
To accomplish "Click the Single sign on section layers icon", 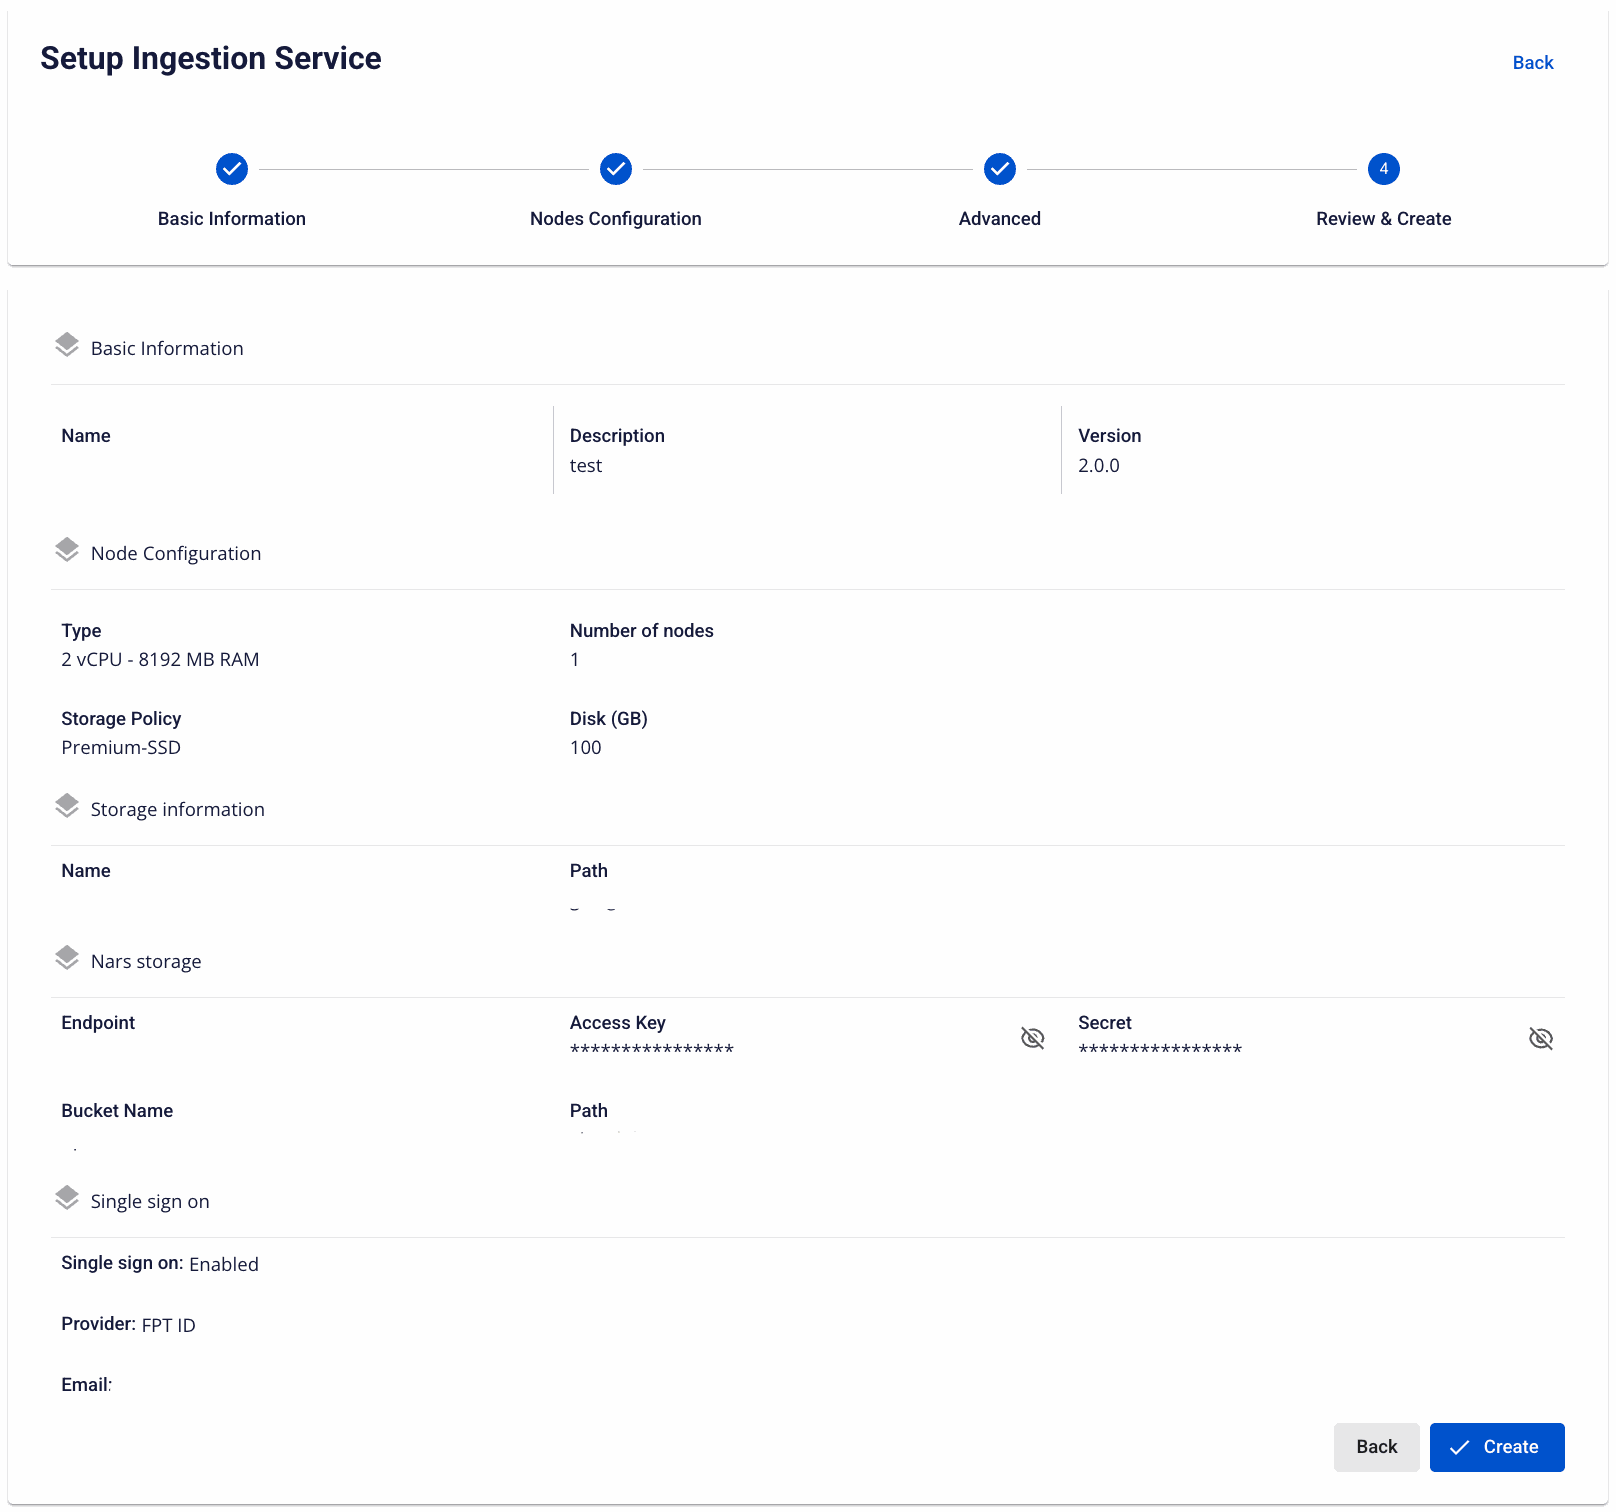I will pos(67,1198).
